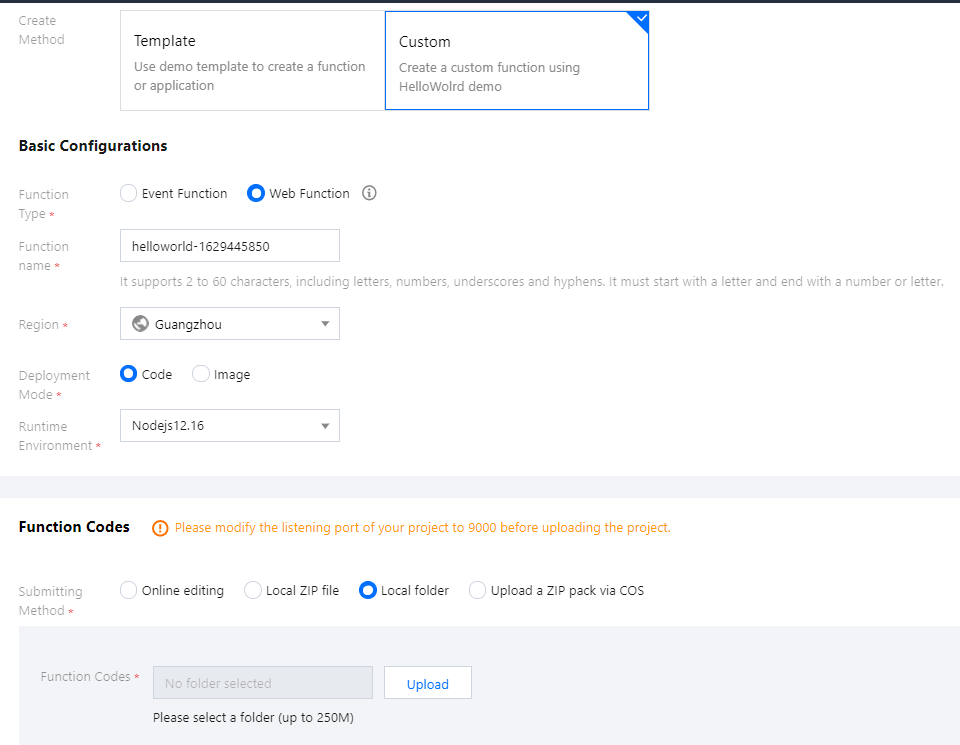Expand the Runtime Environment dropdown arrow
Screen dimensions: 960x745
coord(325,426)
